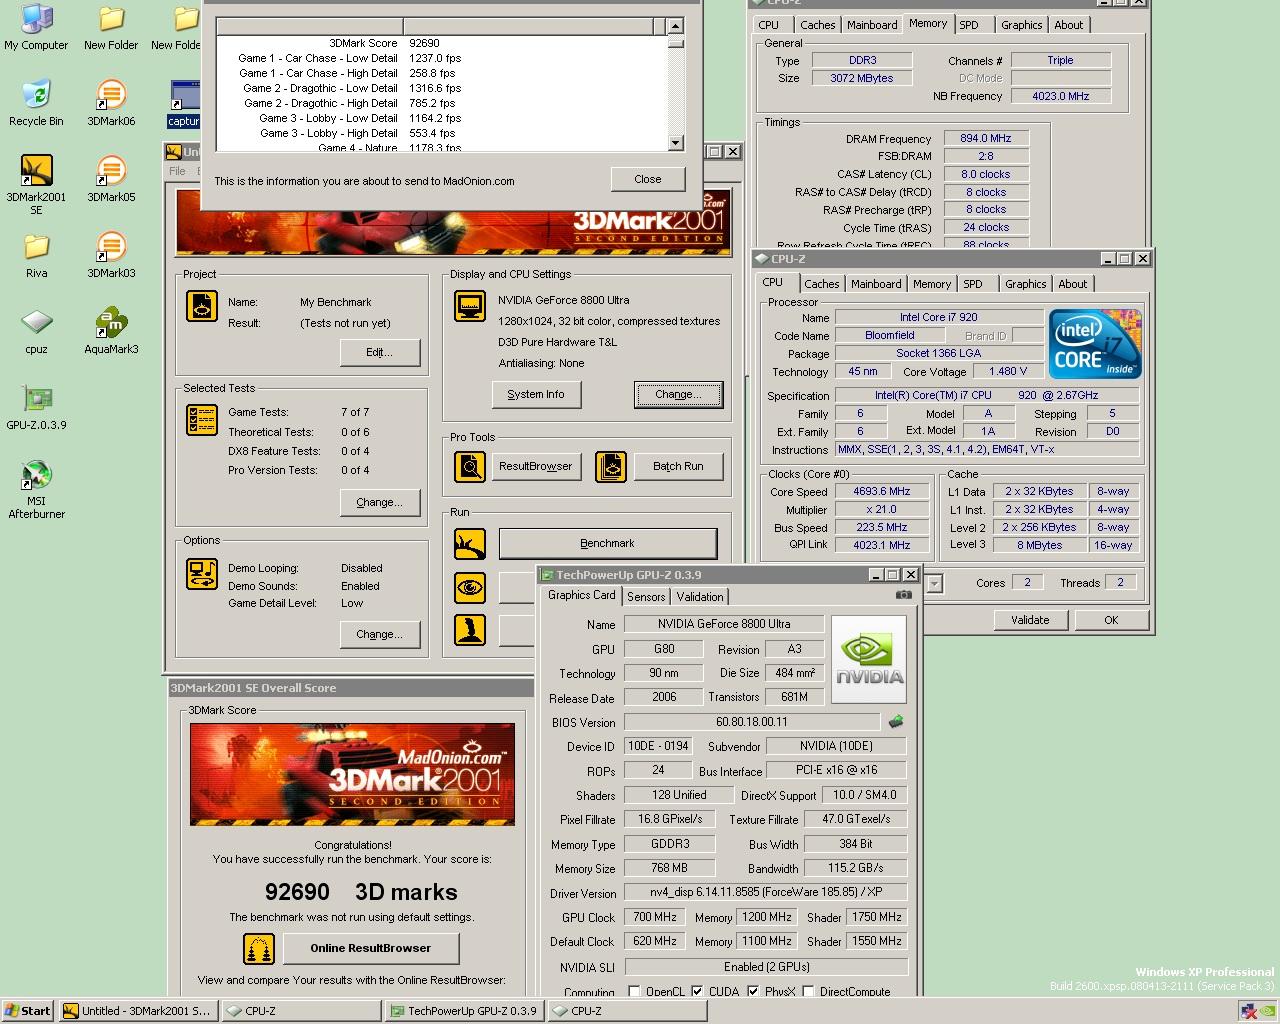
Task: Click the GPU-Z screenshot camera icon
Action: click(x=904, y=594)
